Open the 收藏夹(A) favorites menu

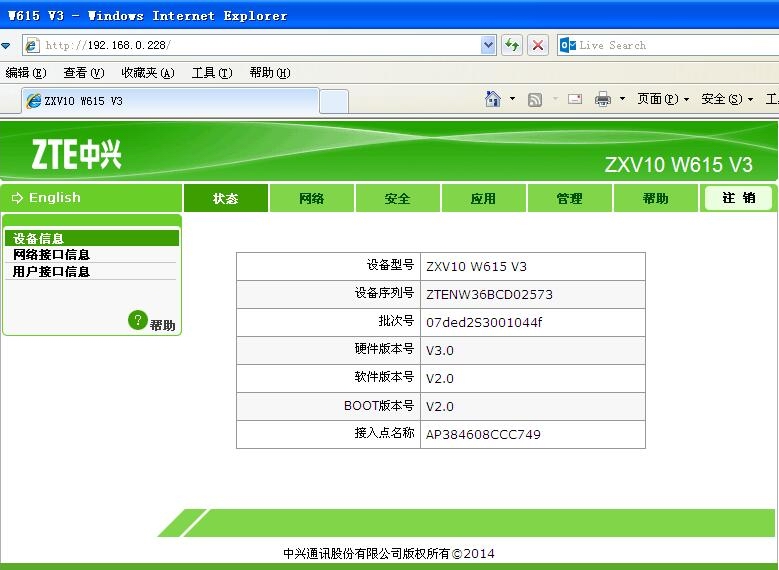[148, 73]
